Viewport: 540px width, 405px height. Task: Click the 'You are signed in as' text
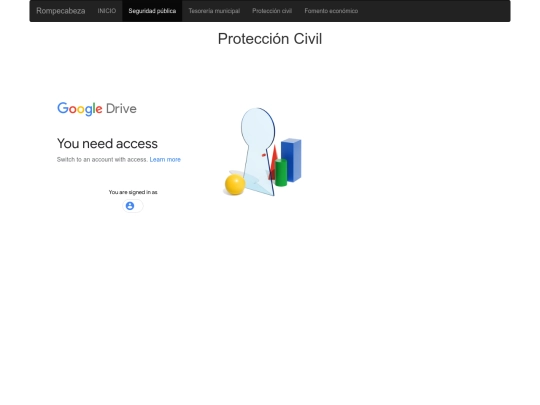click(133, 192)
